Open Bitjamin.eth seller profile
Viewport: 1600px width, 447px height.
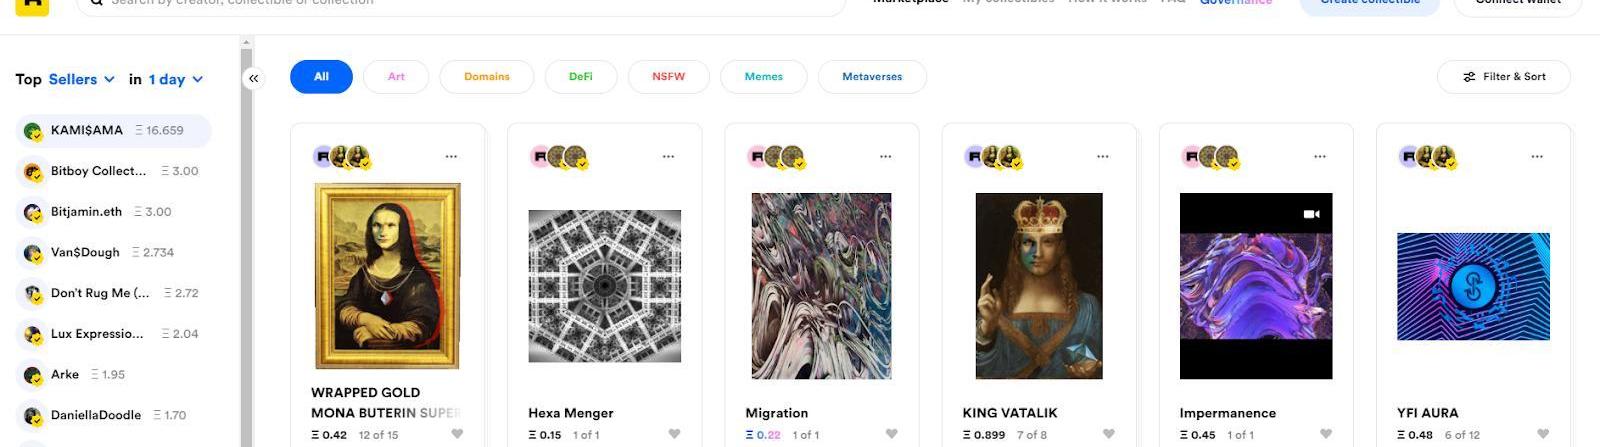(x=86, y=212)
